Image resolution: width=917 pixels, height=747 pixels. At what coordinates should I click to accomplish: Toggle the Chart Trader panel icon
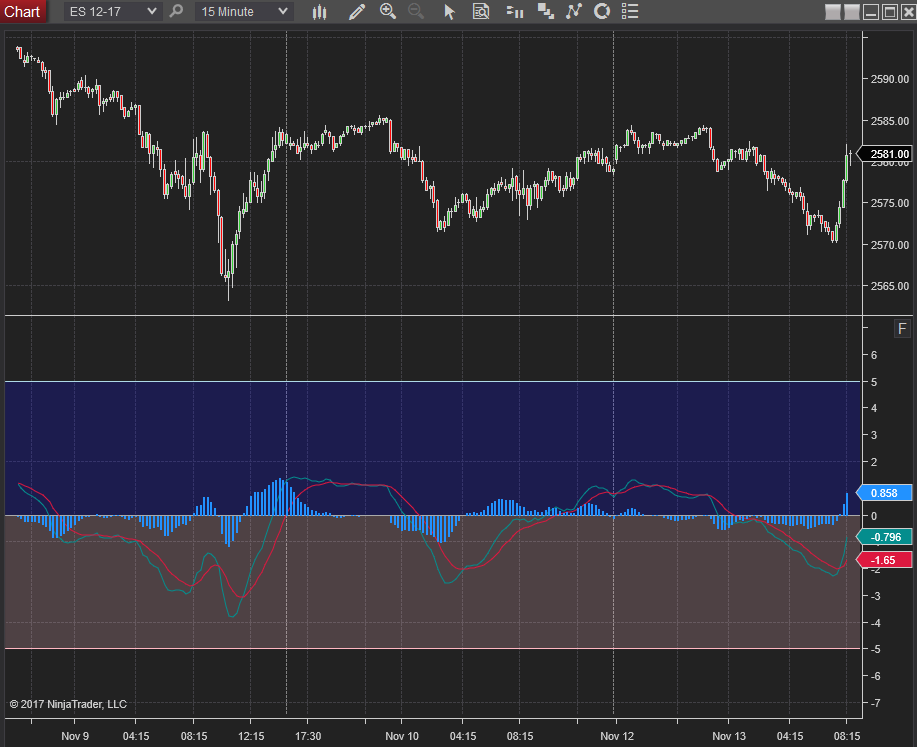pyautogui.click(x=515, y=12)
